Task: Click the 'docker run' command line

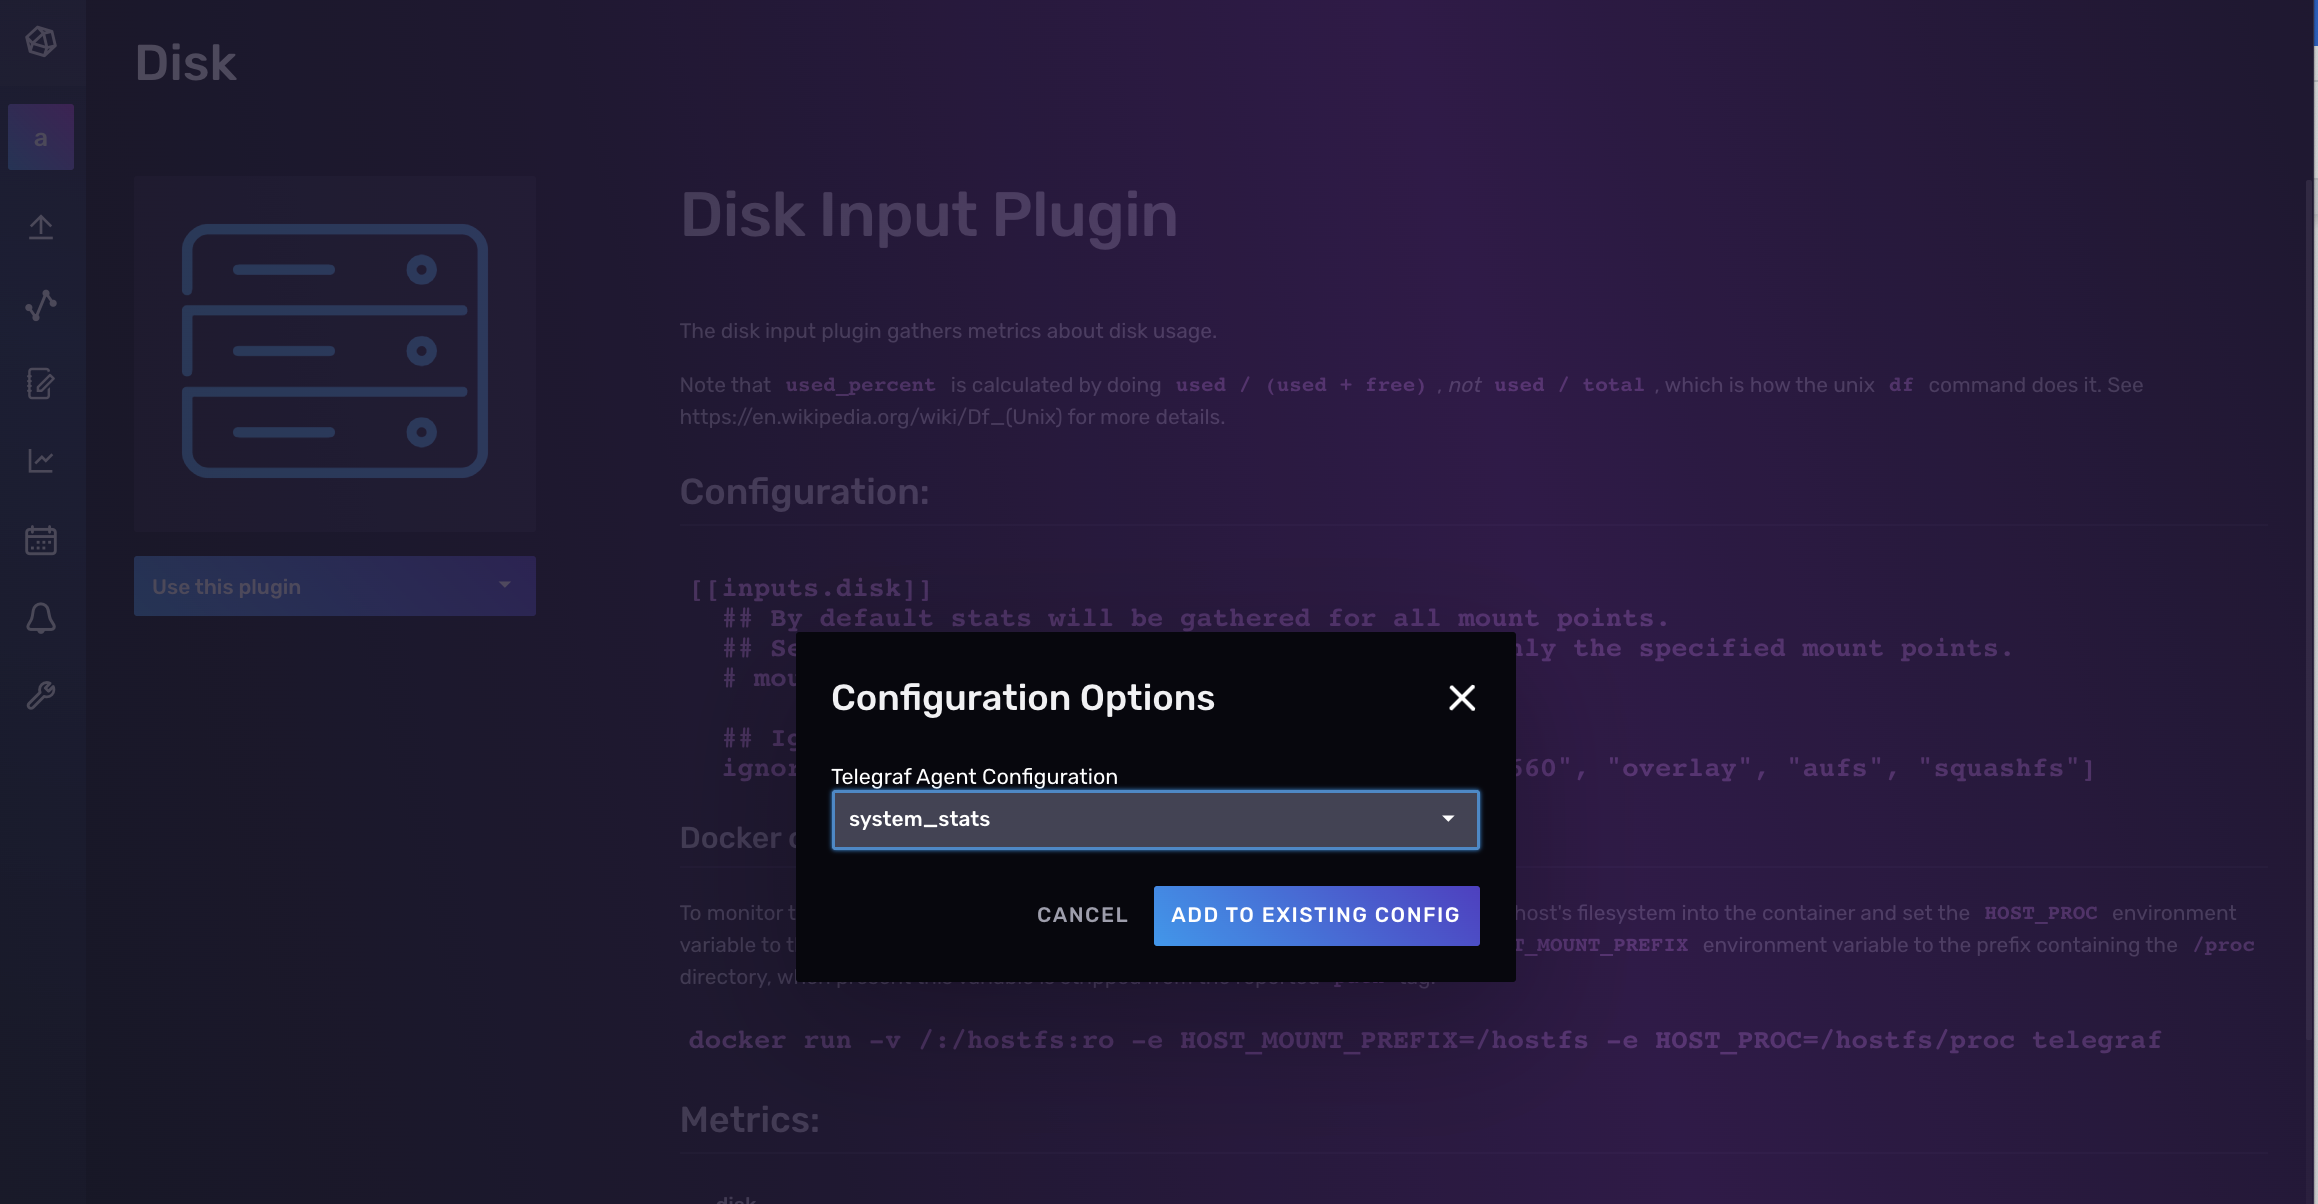Action: click(1425, 1041)
